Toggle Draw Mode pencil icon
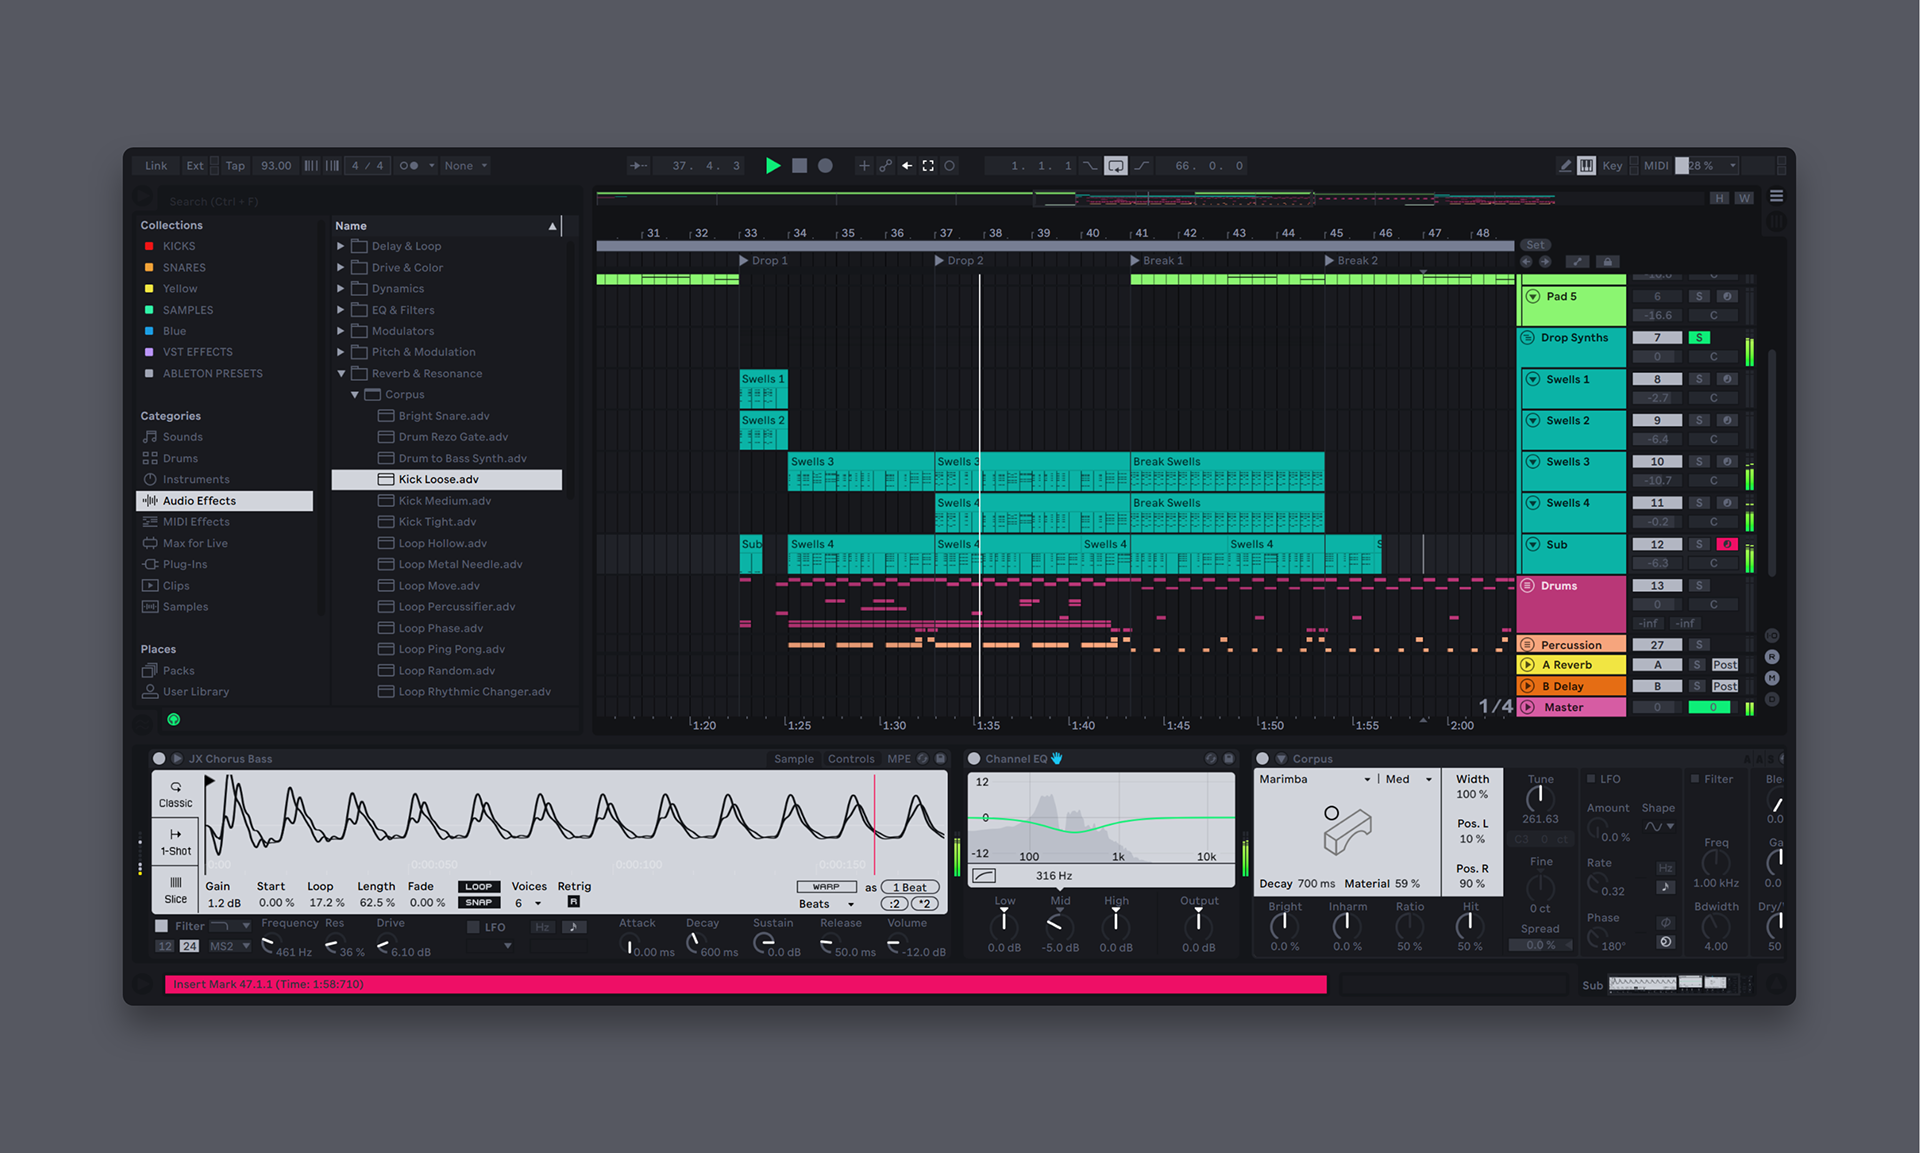1920x1153 pixels. (x=1565, y=166)
